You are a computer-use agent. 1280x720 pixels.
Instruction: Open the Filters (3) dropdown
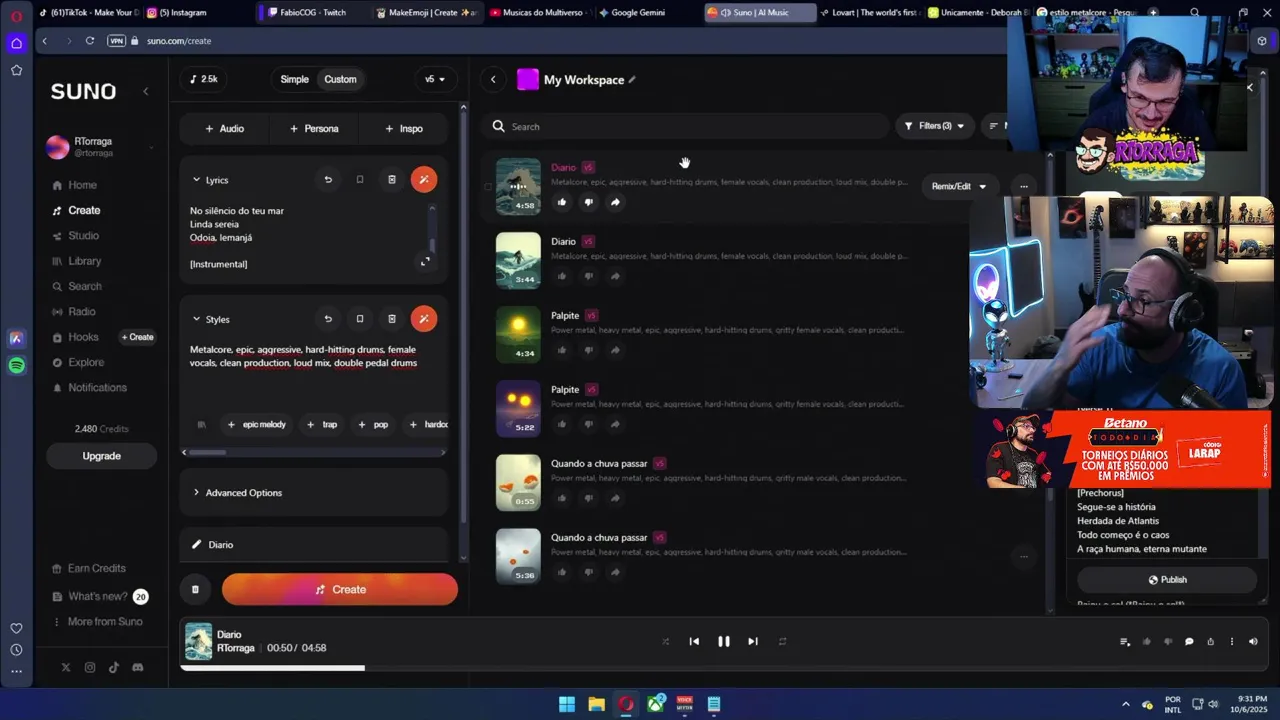click(x=934, y=126)
